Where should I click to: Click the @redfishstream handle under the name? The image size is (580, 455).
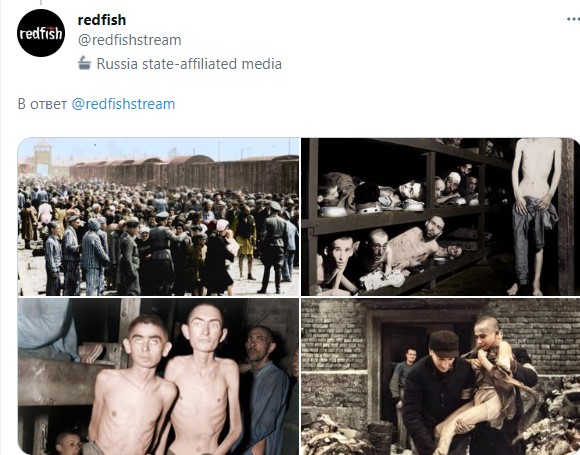[129, 40]
